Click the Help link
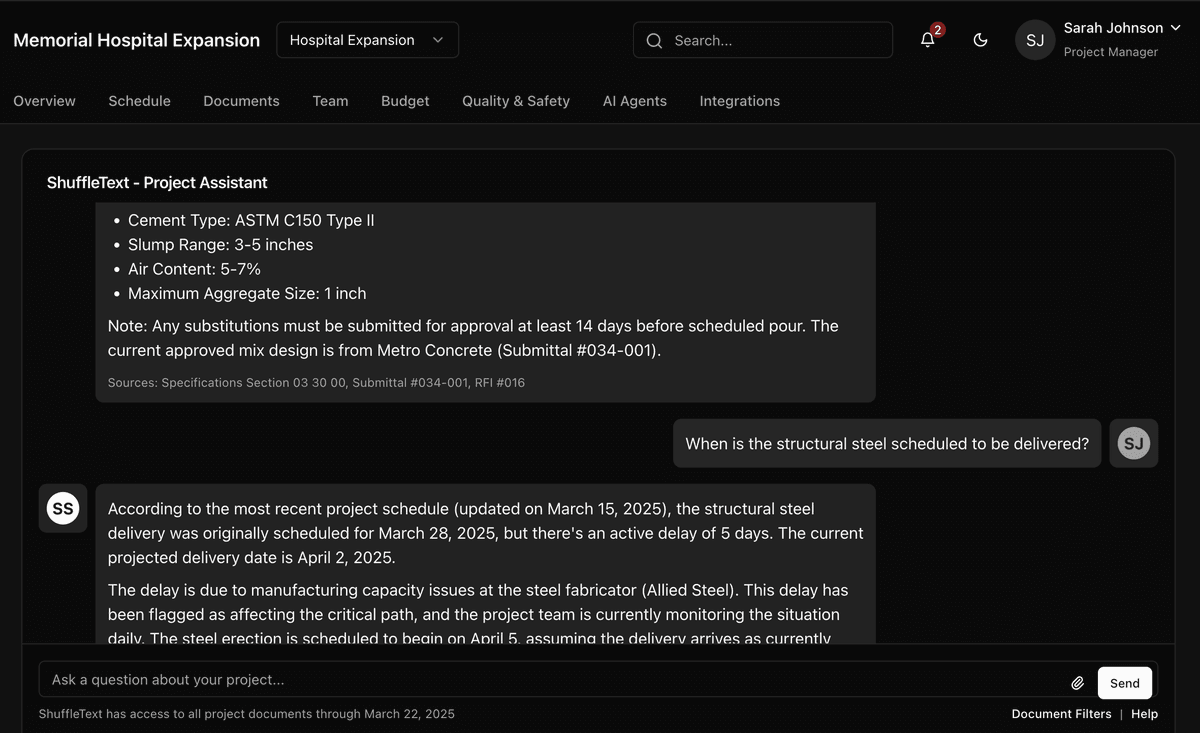The image size is (1200, 733). (x=1144, y=714)
